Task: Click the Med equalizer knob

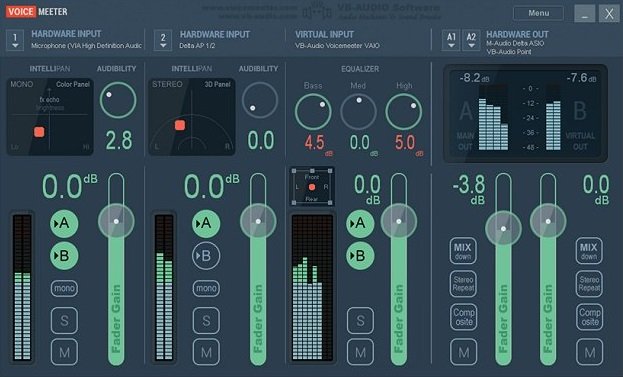Action: (358, 112)
